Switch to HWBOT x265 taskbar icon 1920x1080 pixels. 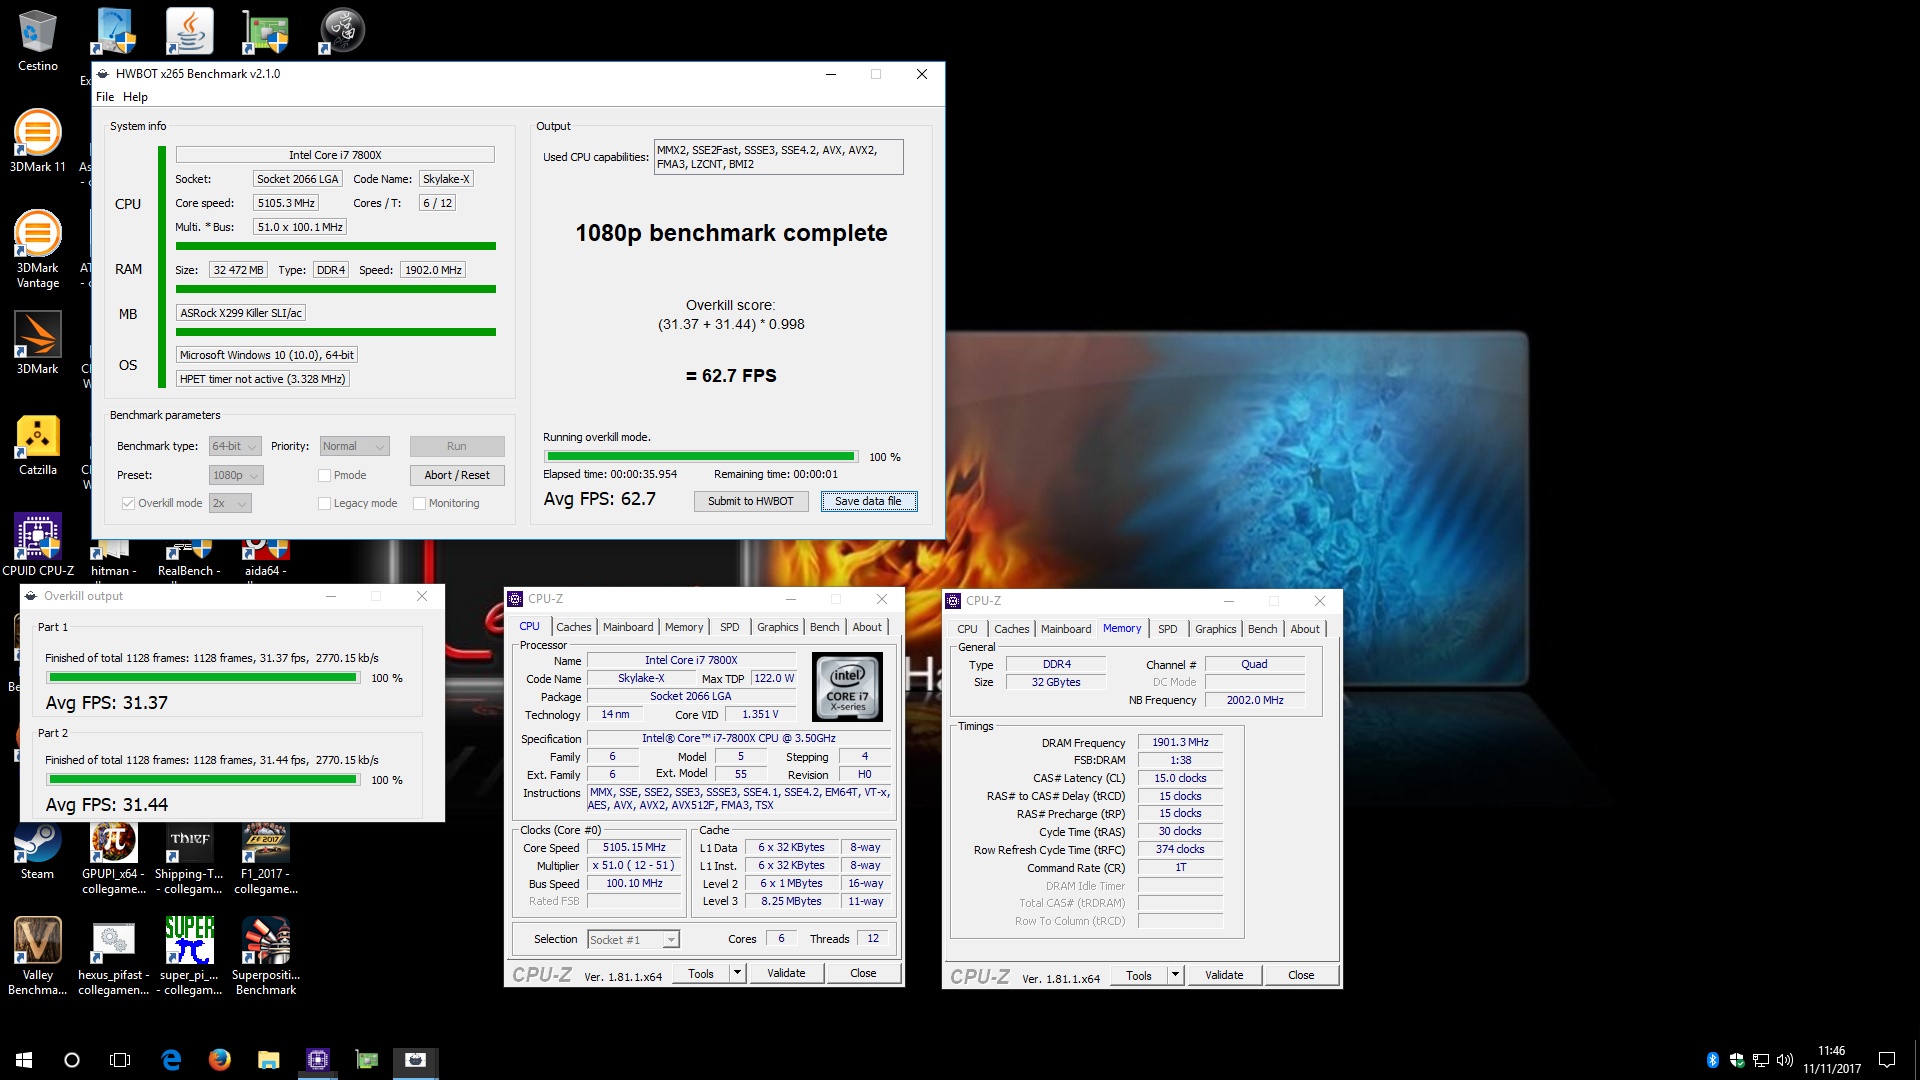[416, 1060]
